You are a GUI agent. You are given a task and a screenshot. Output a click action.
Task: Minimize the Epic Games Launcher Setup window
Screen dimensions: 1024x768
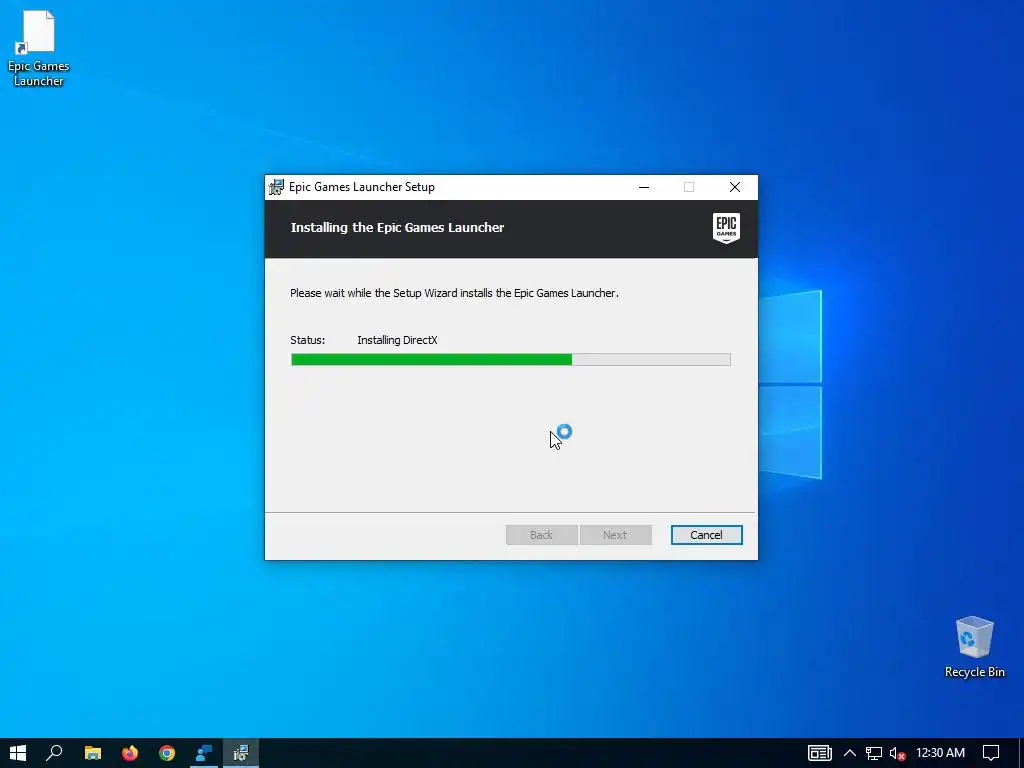pyautogui.click(x=644, y=187)
